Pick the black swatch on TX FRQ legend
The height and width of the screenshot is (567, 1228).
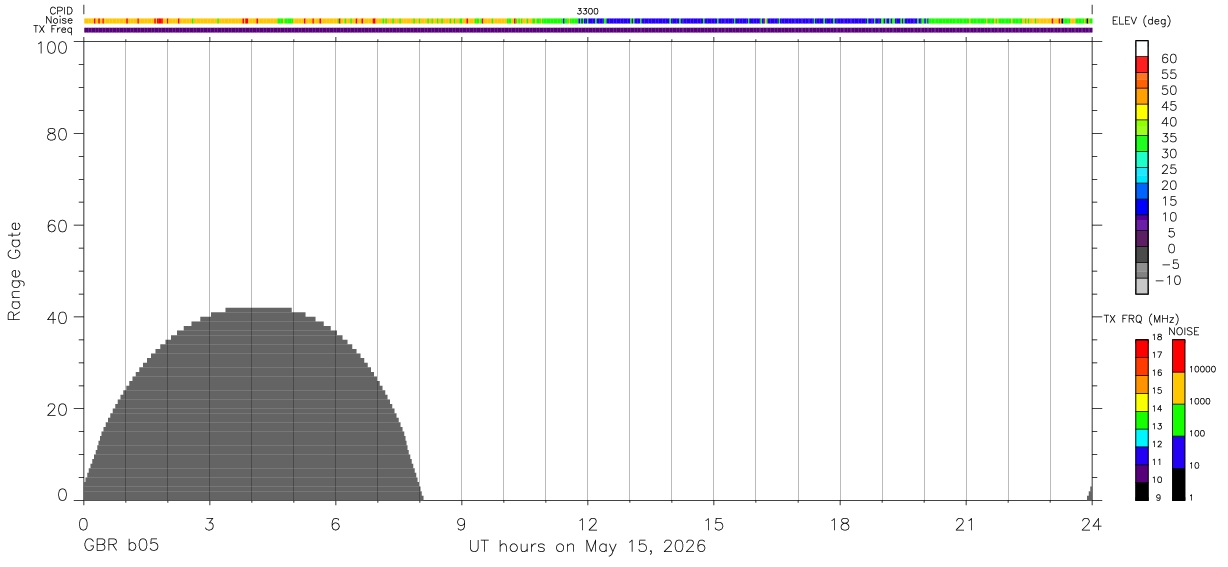click(x=1142, y=491)
